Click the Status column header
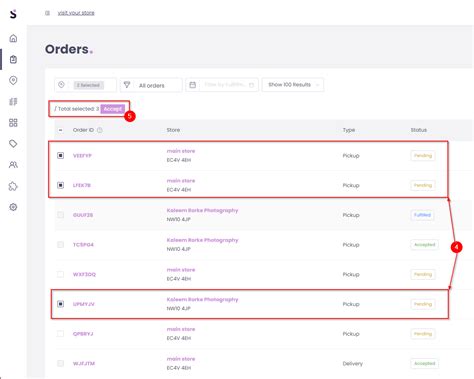 click(419, 130)
